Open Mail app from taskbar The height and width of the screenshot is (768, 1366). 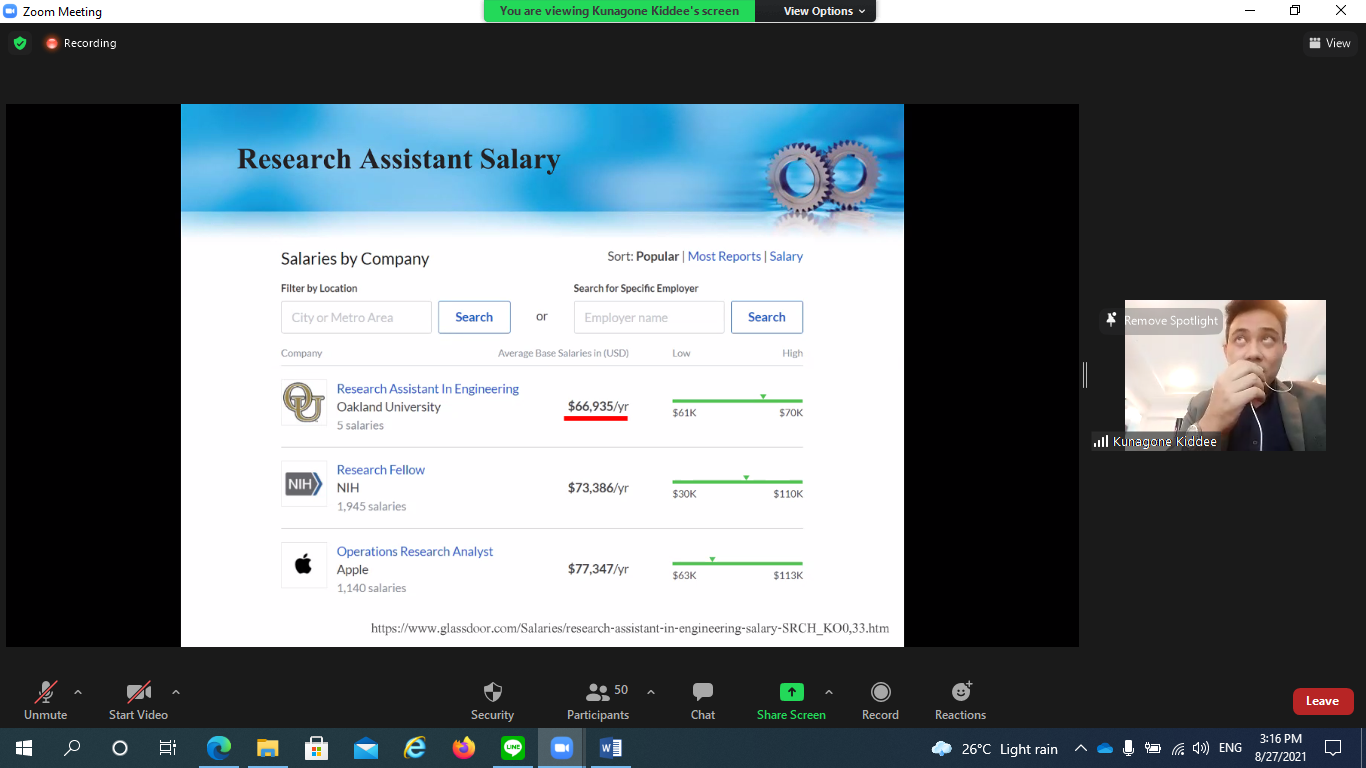(365, 748)
